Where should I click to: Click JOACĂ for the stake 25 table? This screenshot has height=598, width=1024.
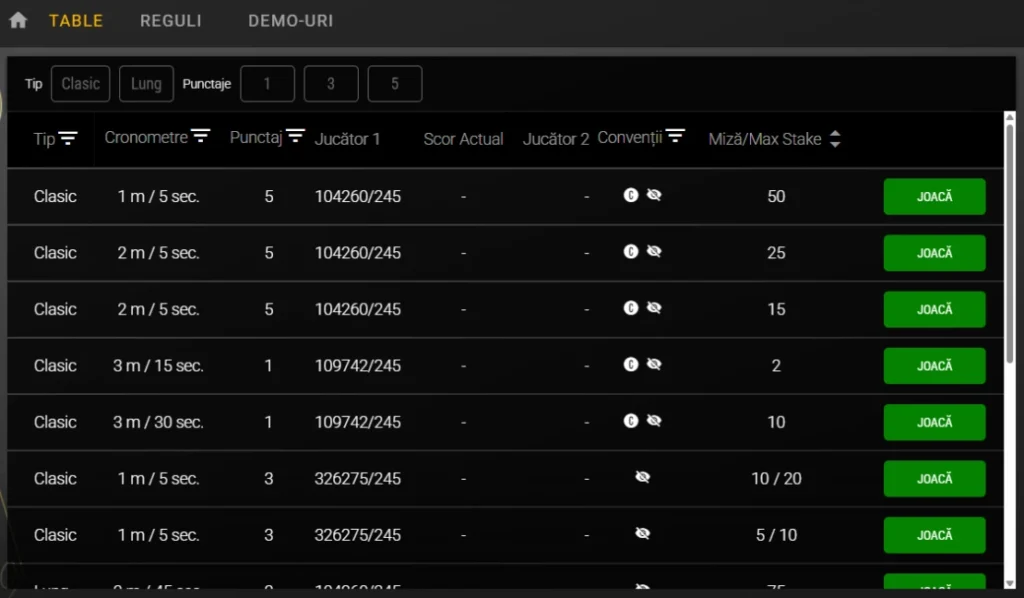click(x=935, y=253)
